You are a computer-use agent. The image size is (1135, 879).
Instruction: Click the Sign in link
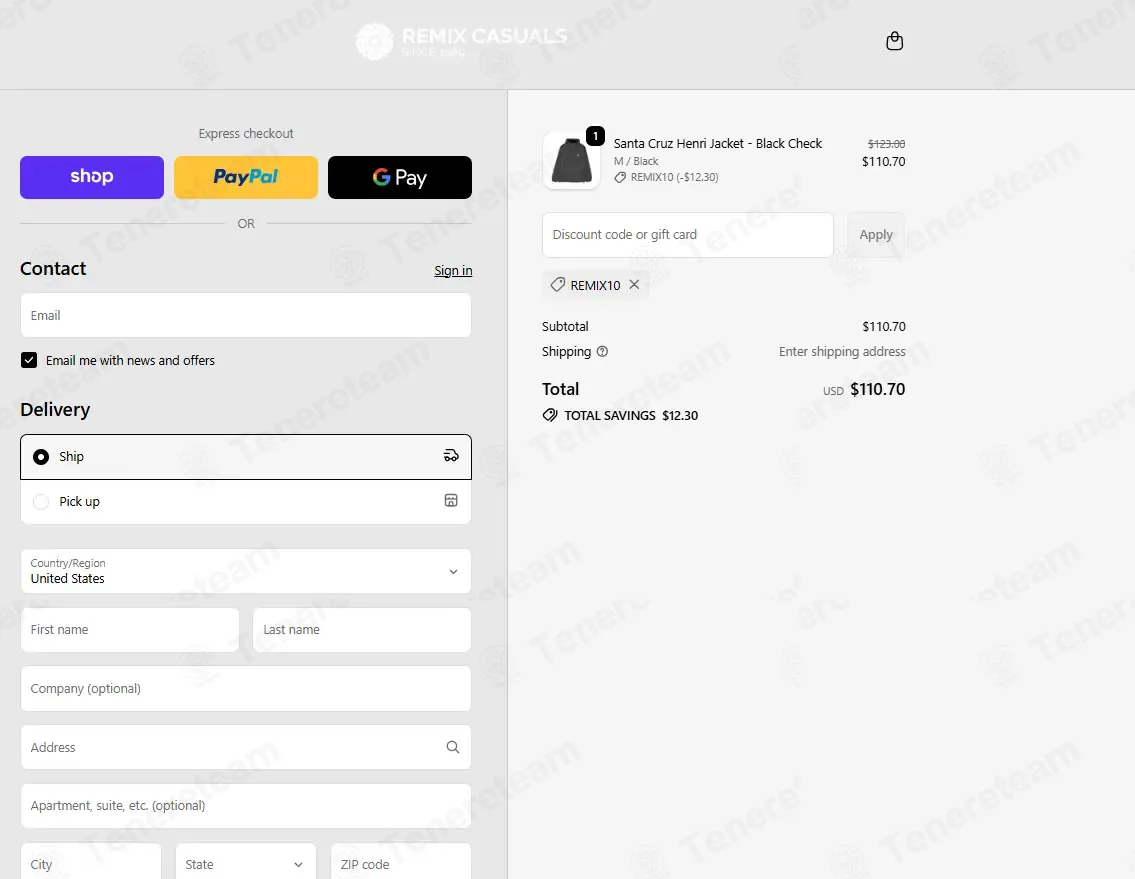point(453,270)
